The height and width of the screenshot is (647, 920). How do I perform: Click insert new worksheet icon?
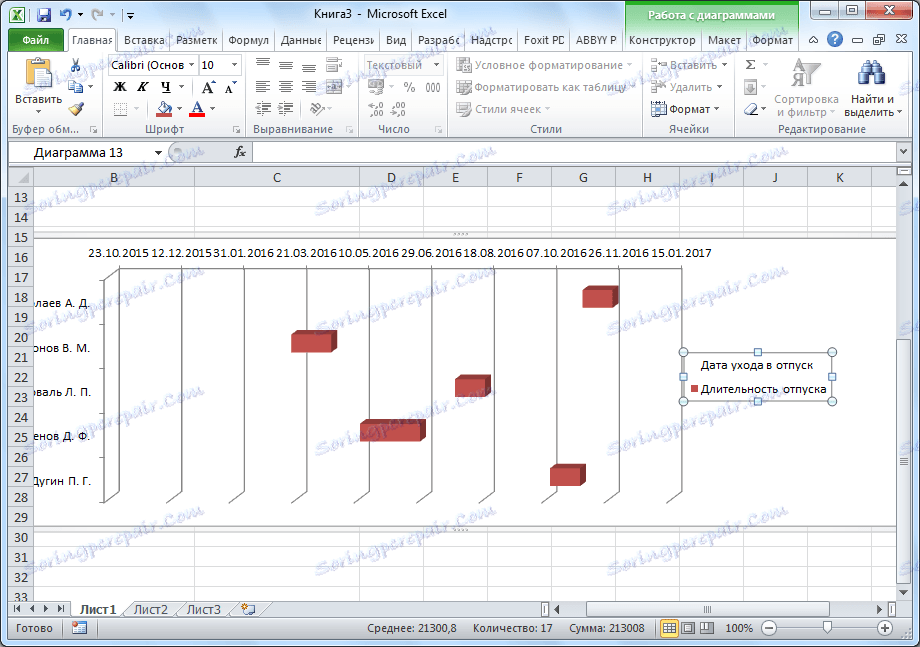pyautogui.click(x=248, y=609)
